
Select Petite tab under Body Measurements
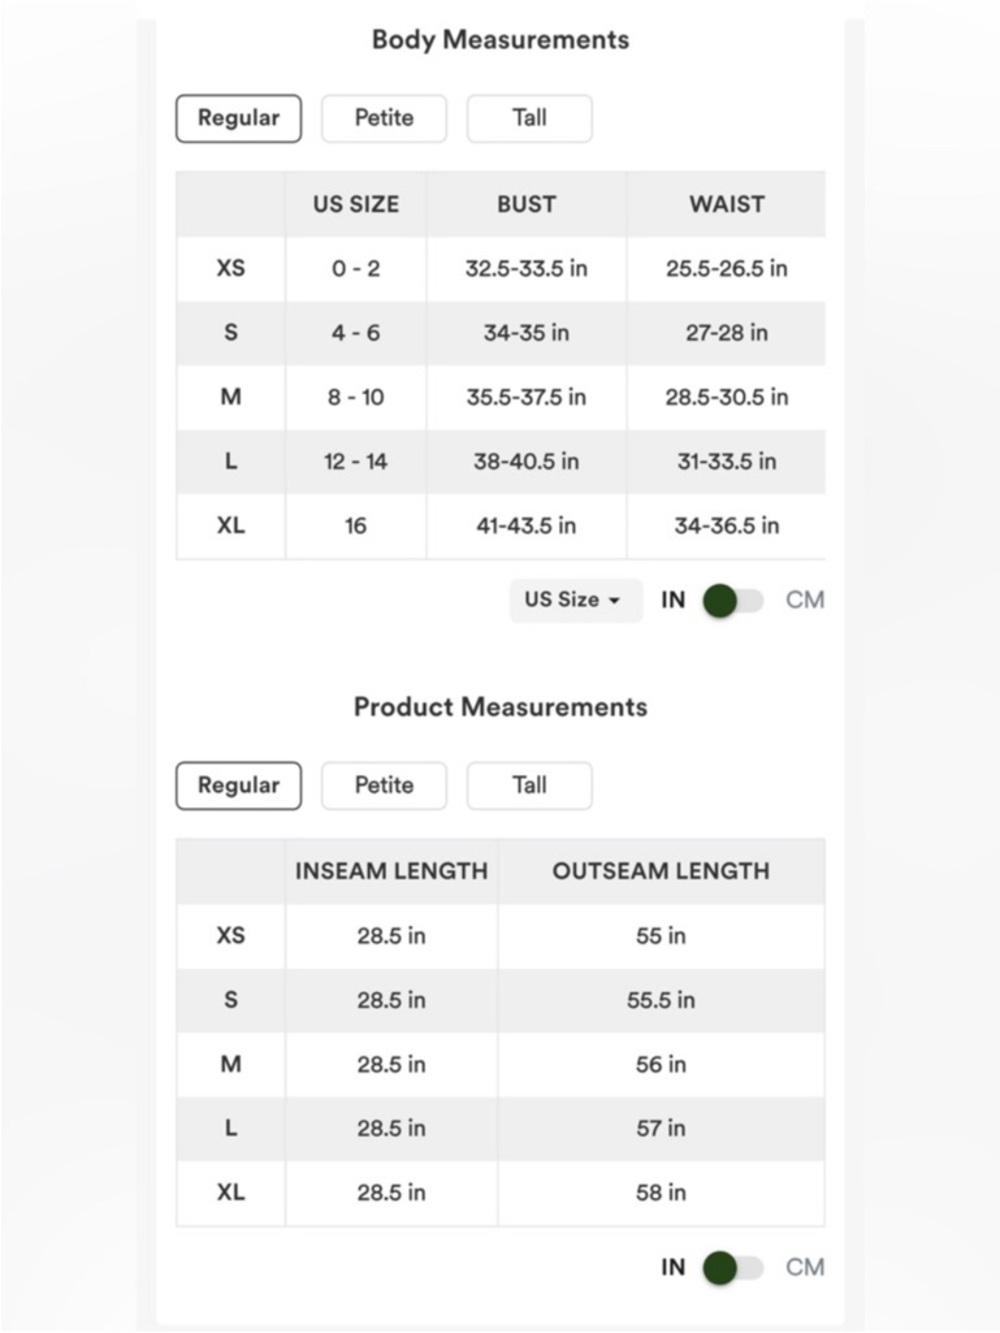384,118
